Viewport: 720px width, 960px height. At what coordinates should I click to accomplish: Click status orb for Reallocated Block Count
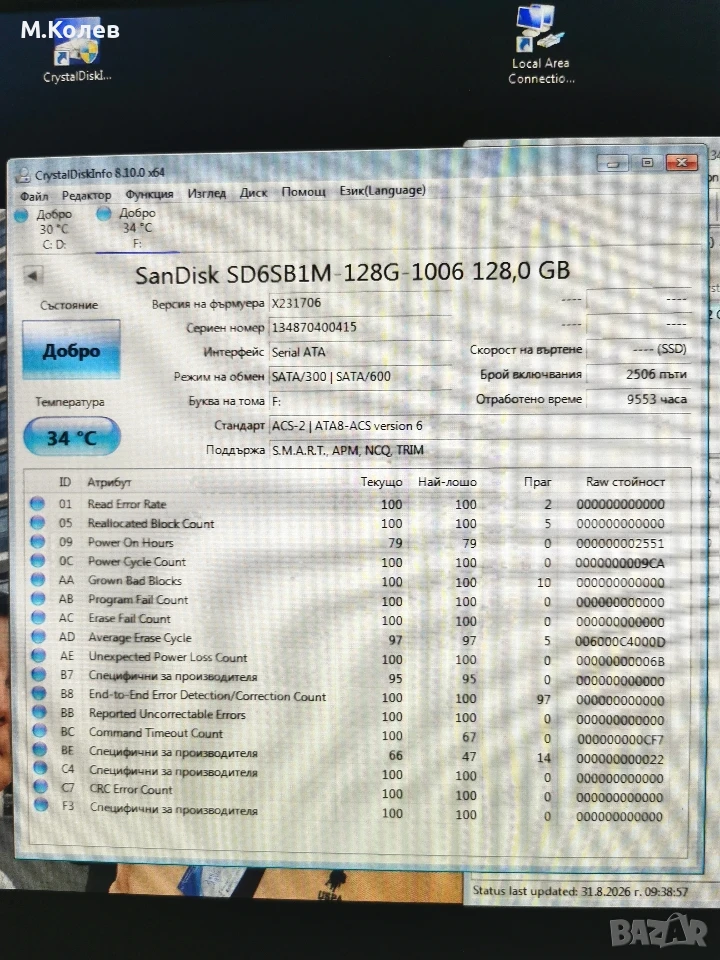click(x=37, y=522)
